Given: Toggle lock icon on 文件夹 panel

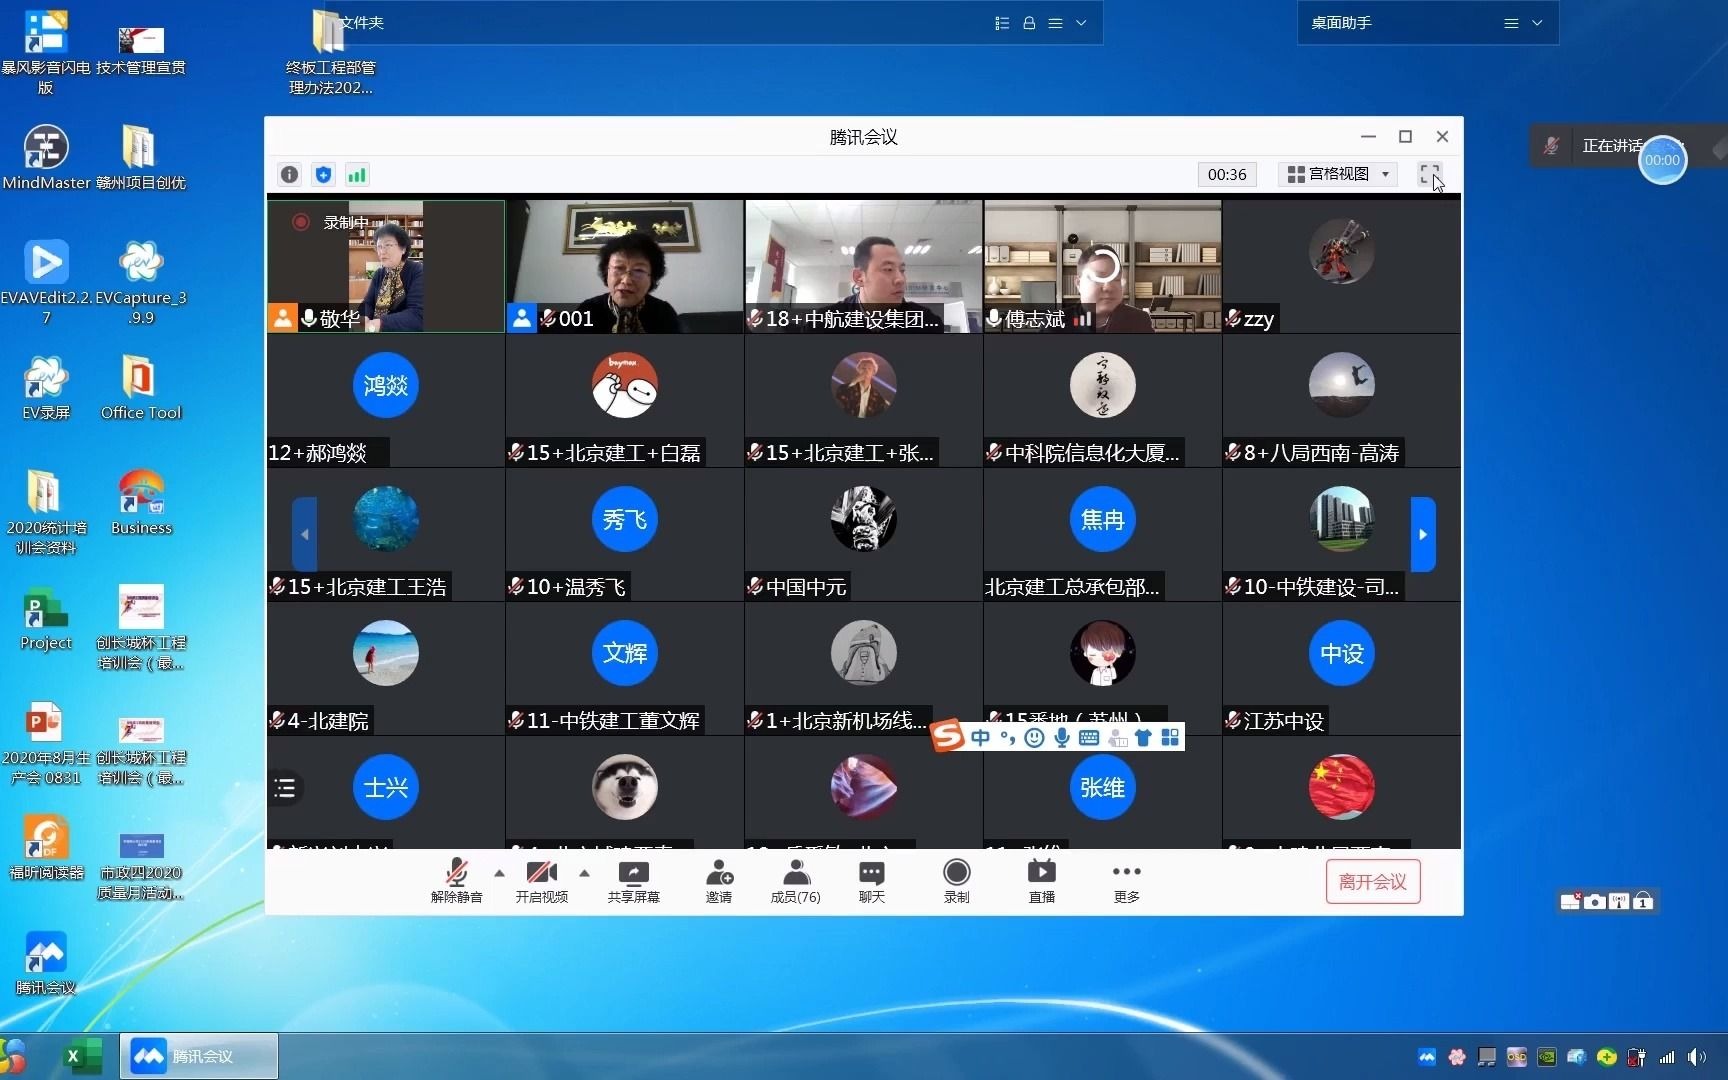Looking at the screenshot, I should pyautogui.click(x=1029, y=23).
